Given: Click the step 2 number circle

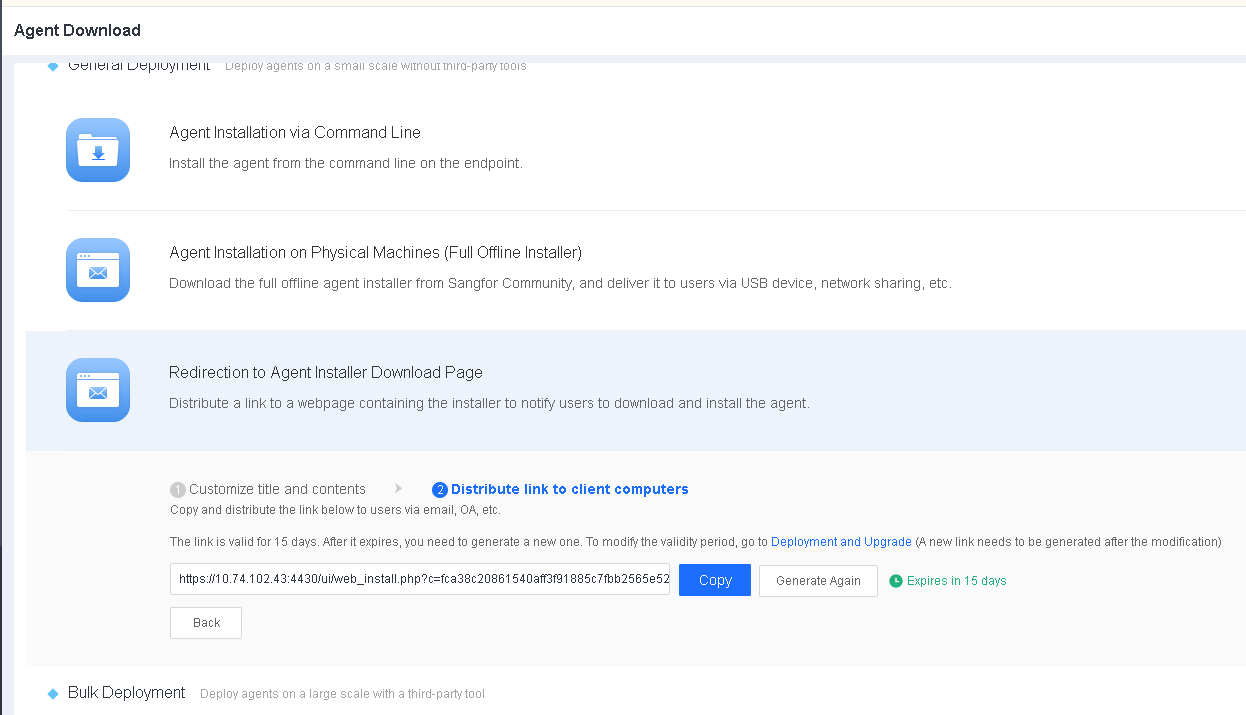Looking at the screenshot, I should [440, 490].
